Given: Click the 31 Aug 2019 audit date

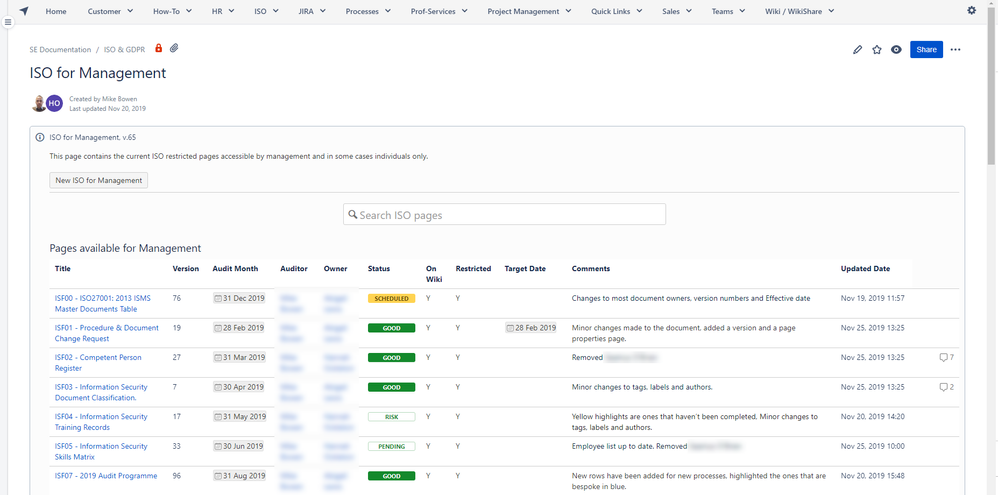Looking at the screenshot, I should click(x=239, y=476).
